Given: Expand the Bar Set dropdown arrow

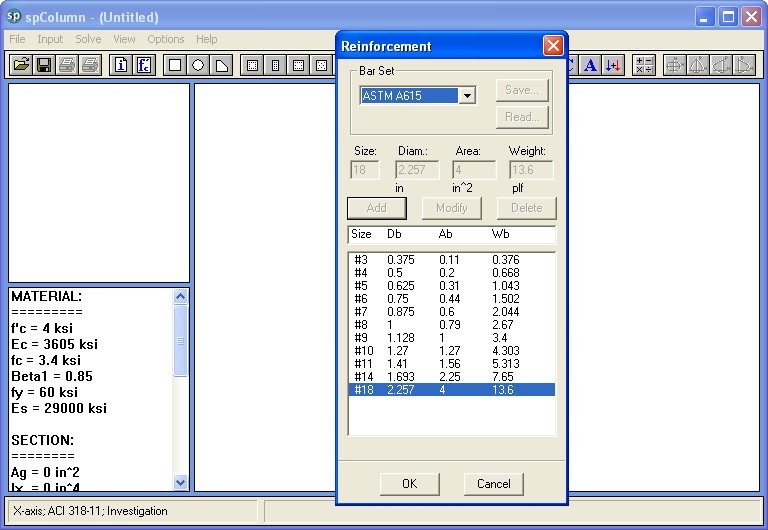Looking at the screenshot, I should (x=467, y=96).
